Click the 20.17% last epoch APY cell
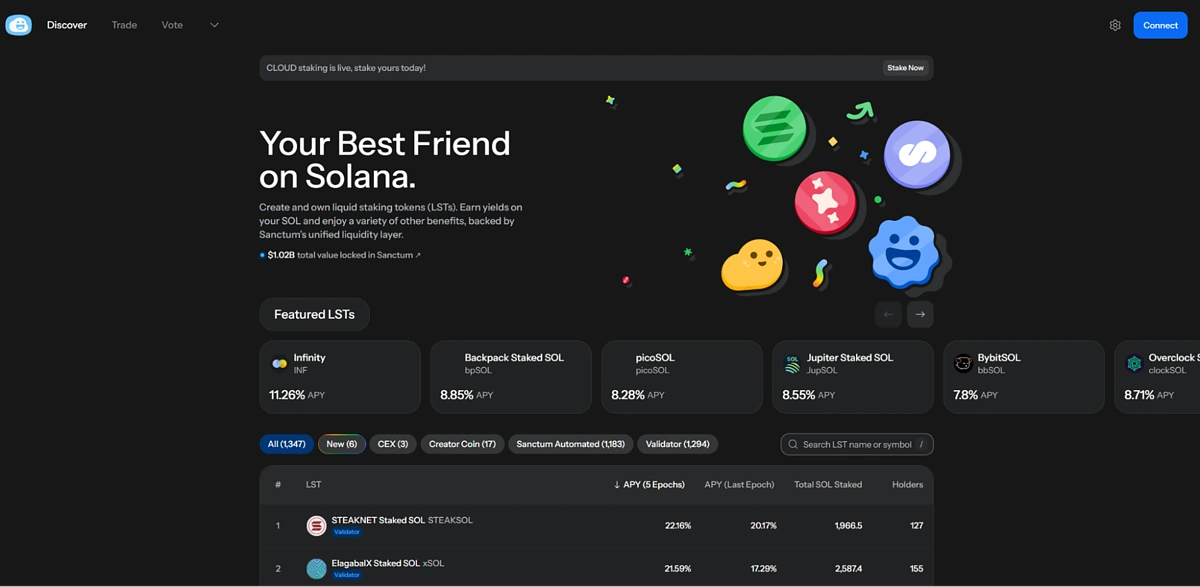 point(763,526)
